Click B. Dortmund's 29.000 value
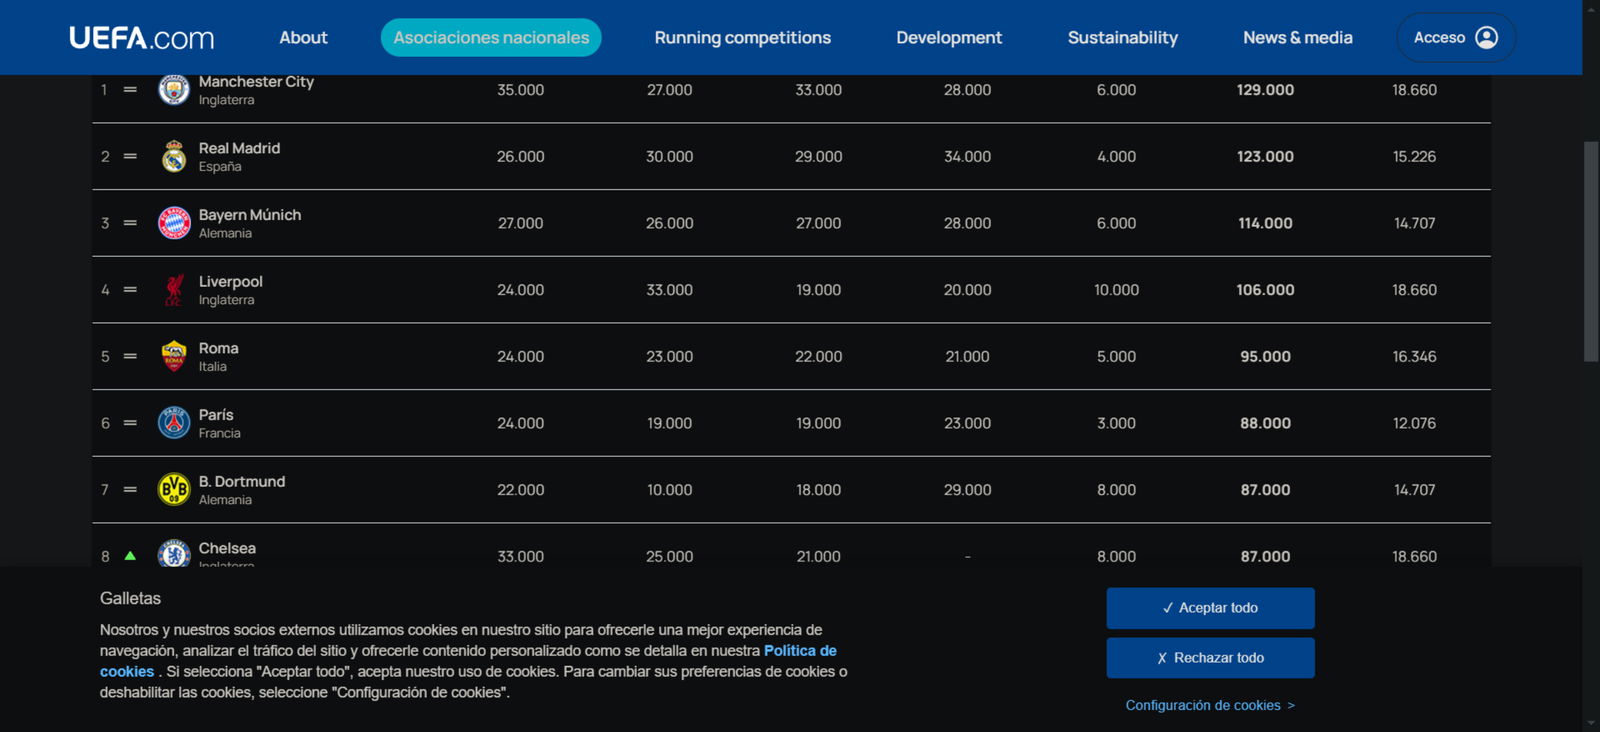The height and width of the screenshot is (732, 1600). pyautogui.click(x=967, y=490)
